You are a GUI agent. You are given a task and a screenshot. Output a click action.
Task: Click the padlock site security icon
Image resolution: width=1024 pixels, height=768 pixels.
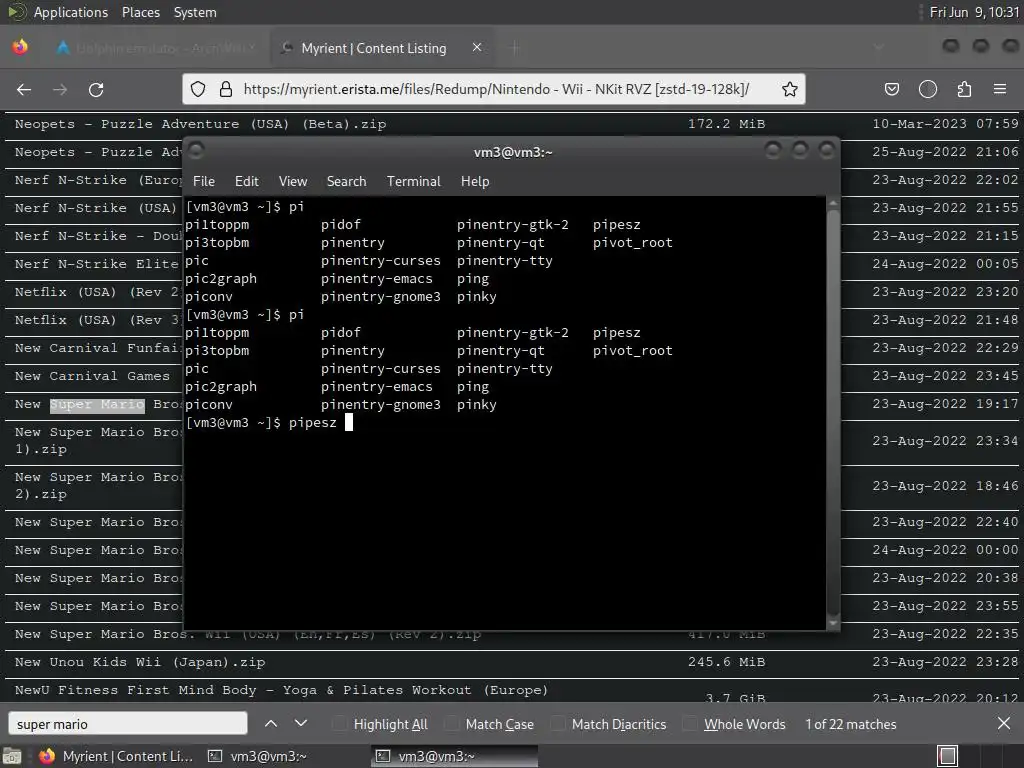tap(226, 89)
